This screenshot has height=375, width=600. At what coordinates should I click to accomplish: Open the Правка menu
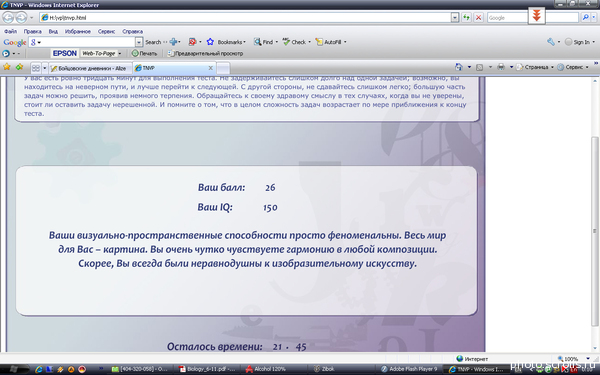33,31
